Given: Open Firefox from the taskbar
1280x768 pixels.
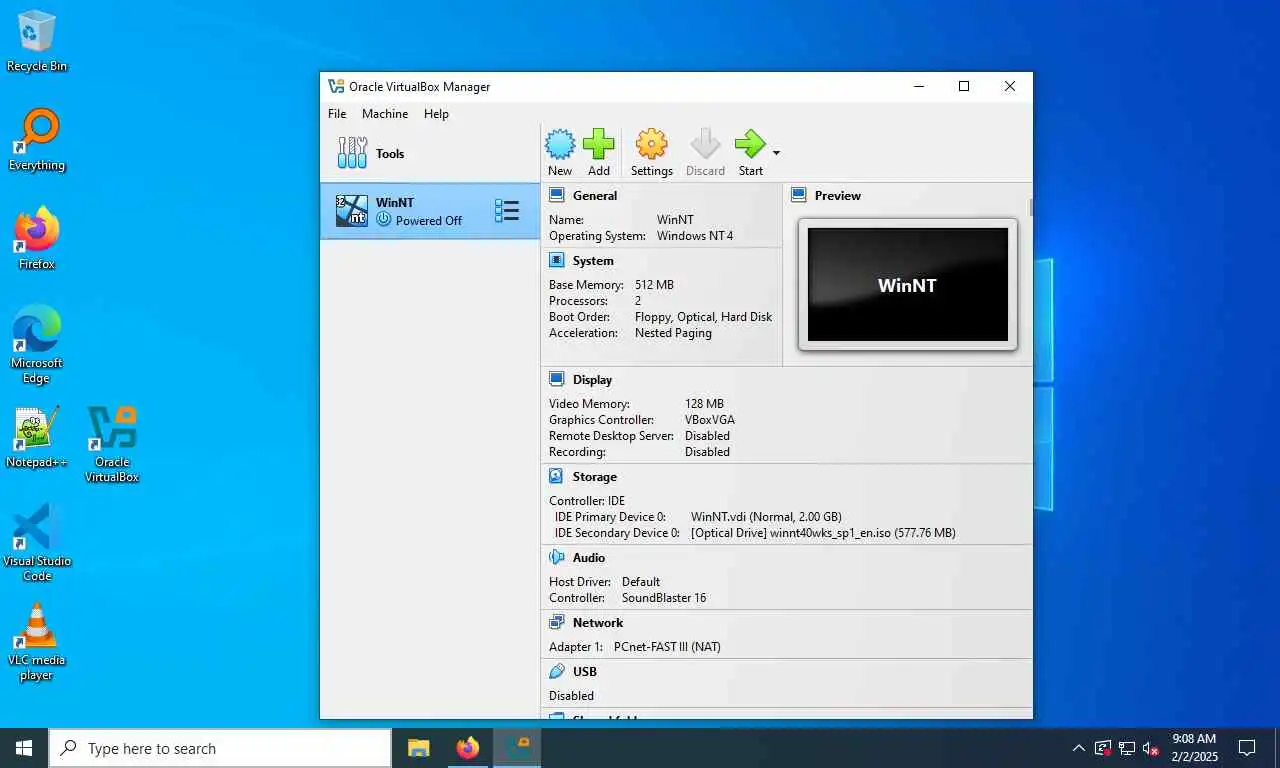Looking at the screenshot, I should coord(467,748).
